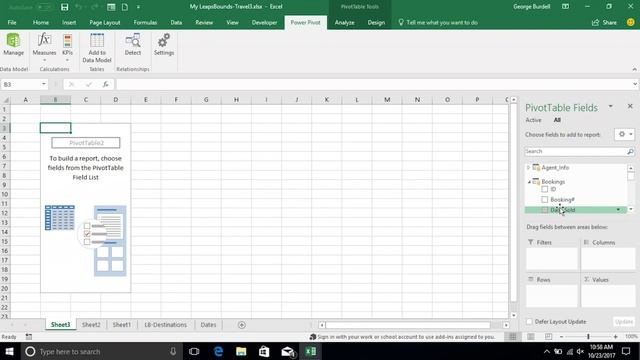Click the Agent_Info table icon
This screenshot has height=360, width=640.
pyautogui.click(x=536, y=167)
